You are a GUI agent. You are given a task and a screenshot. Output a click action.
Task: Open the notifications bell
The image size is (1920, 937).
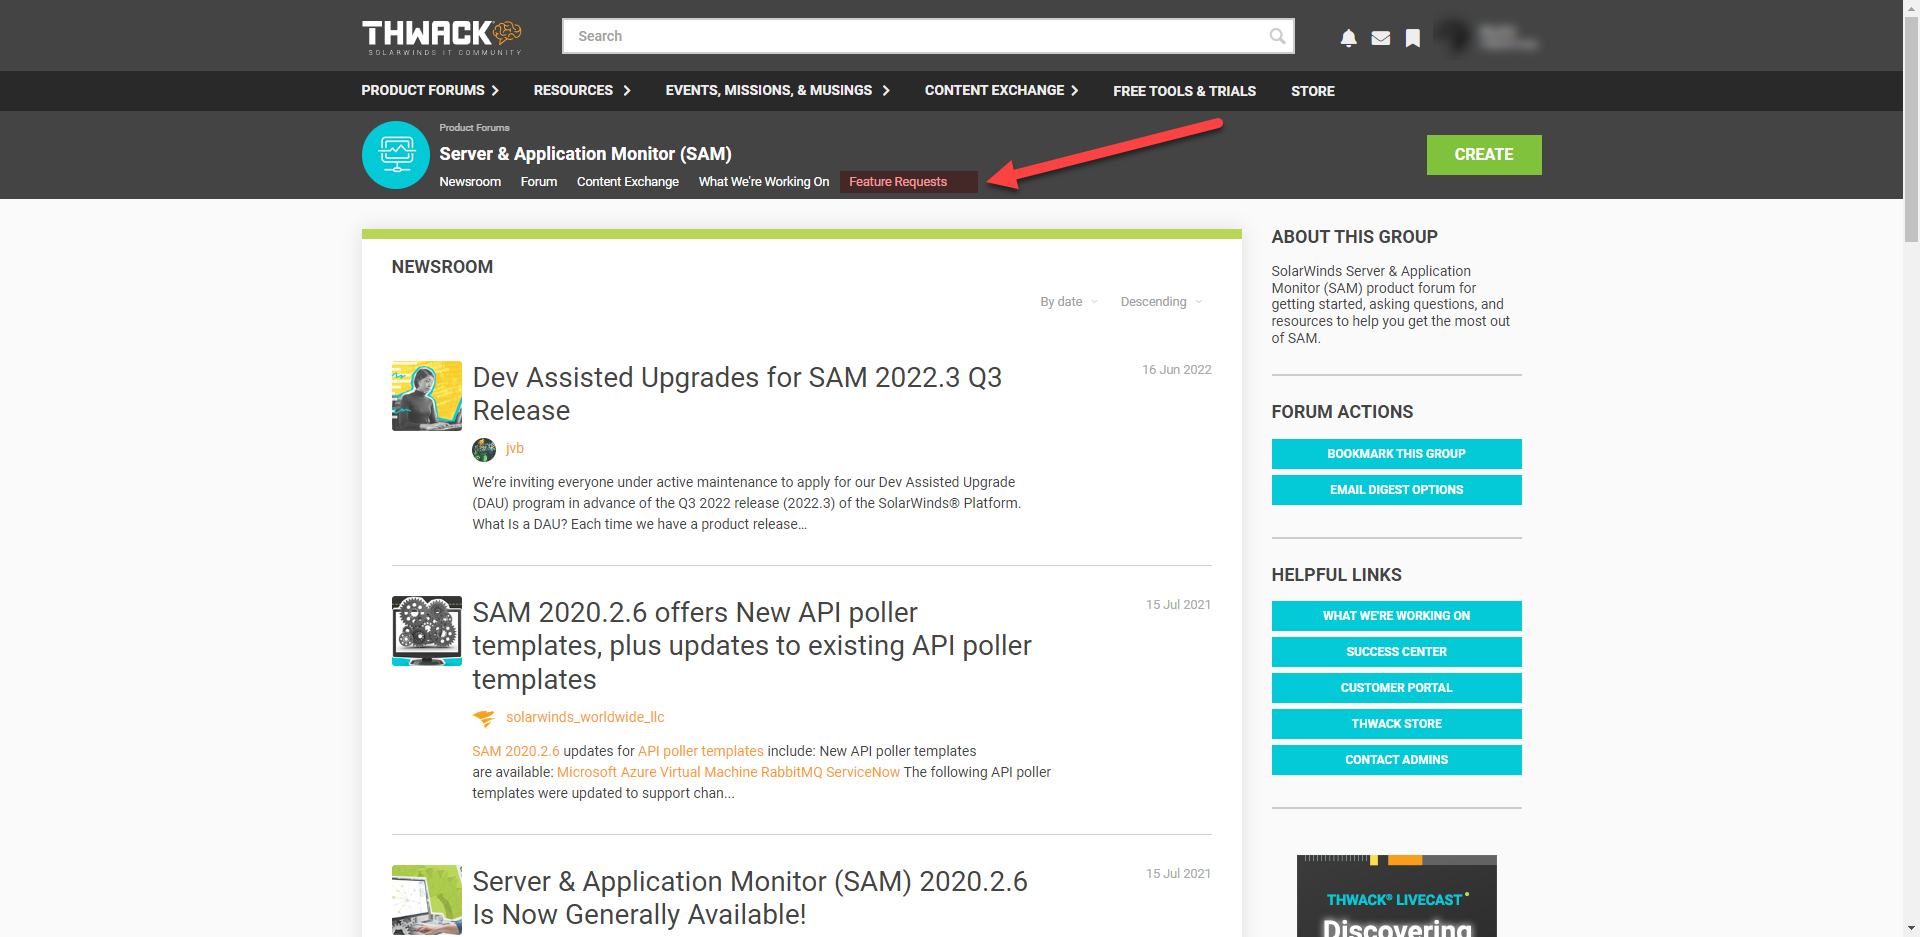1348,38
